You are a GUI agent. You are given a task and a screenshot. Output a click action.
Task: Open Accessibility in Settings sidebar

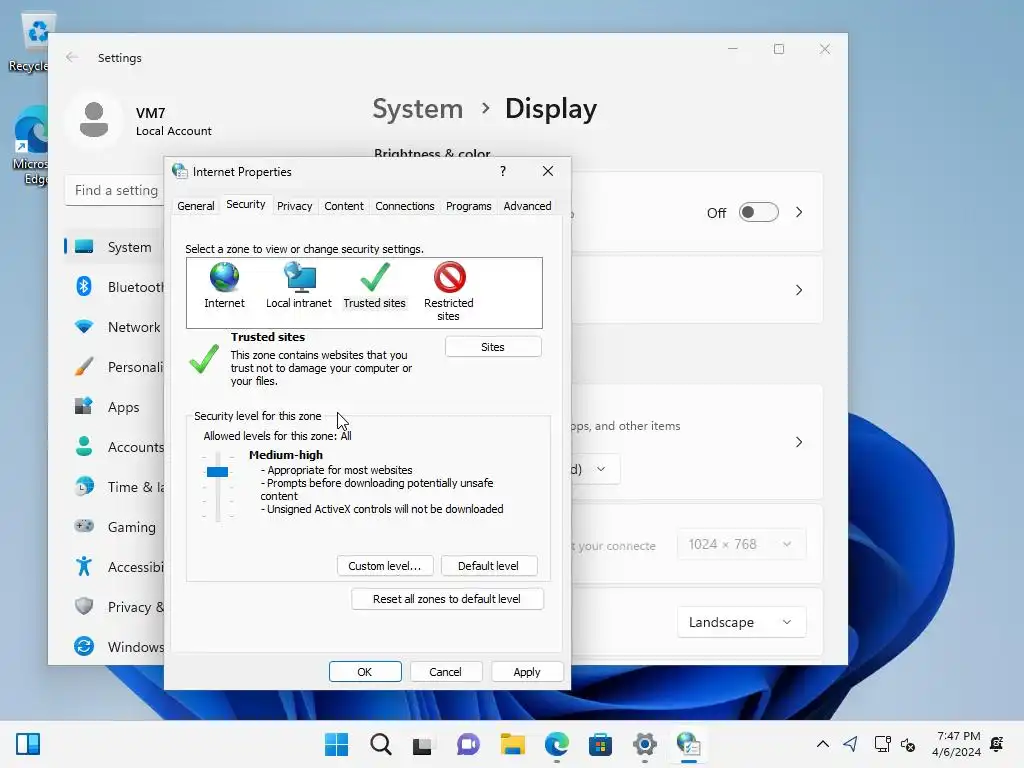tap(114, 567)
